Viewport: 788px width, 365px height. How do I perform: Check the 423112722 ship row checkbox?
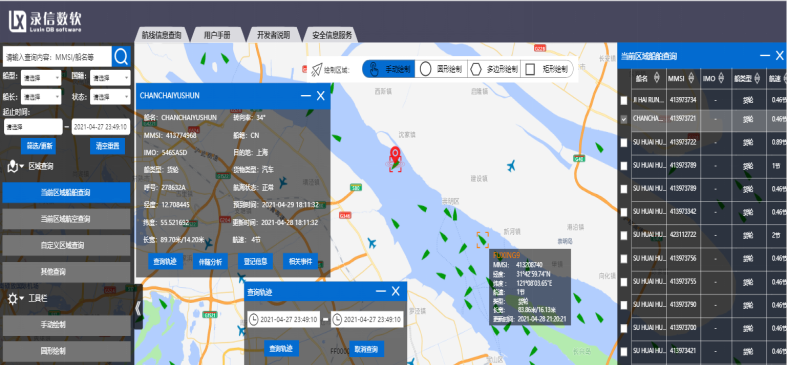coord(624,235)
